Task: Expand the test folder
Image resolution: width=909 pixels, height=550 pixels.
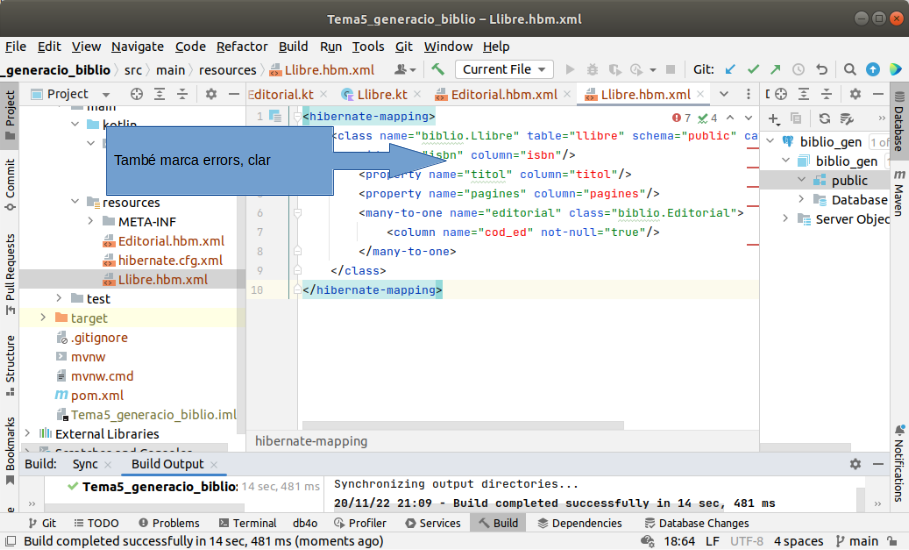Action: [59, 298]
